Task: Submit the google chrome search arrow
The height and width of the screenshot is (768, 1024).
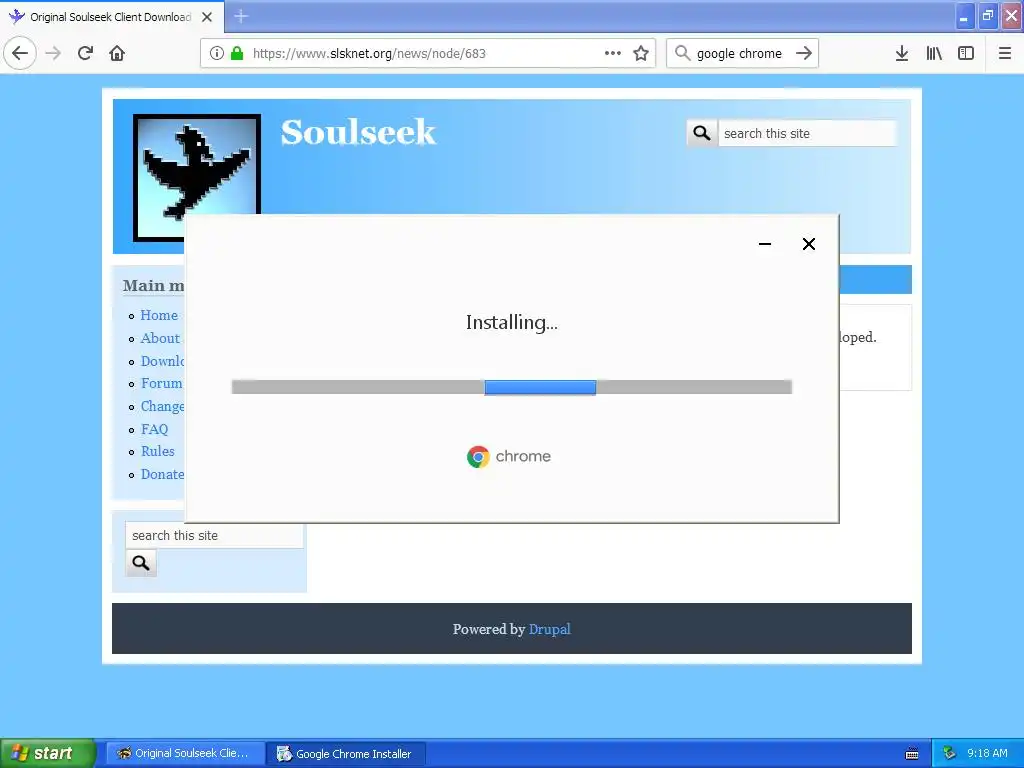Action: click(804, 53)
